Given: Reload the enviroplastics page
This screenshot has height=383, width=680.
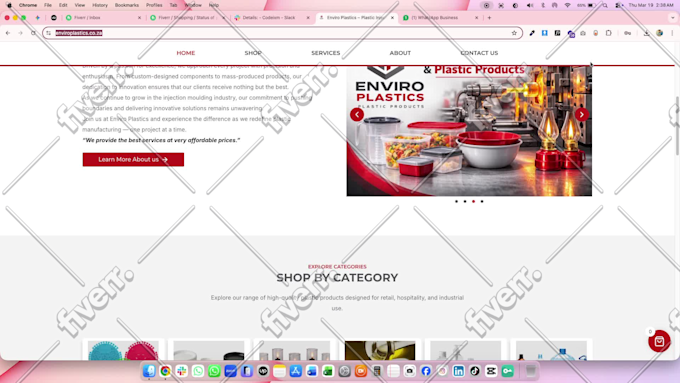Looking at the screenshot, I should [x=33, y=33].
